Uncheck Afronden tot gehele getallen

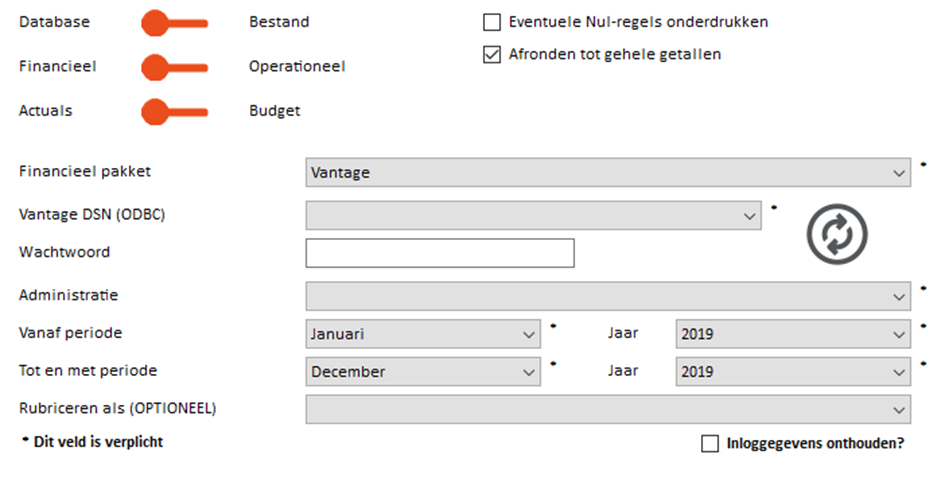[x=492, y=54]
